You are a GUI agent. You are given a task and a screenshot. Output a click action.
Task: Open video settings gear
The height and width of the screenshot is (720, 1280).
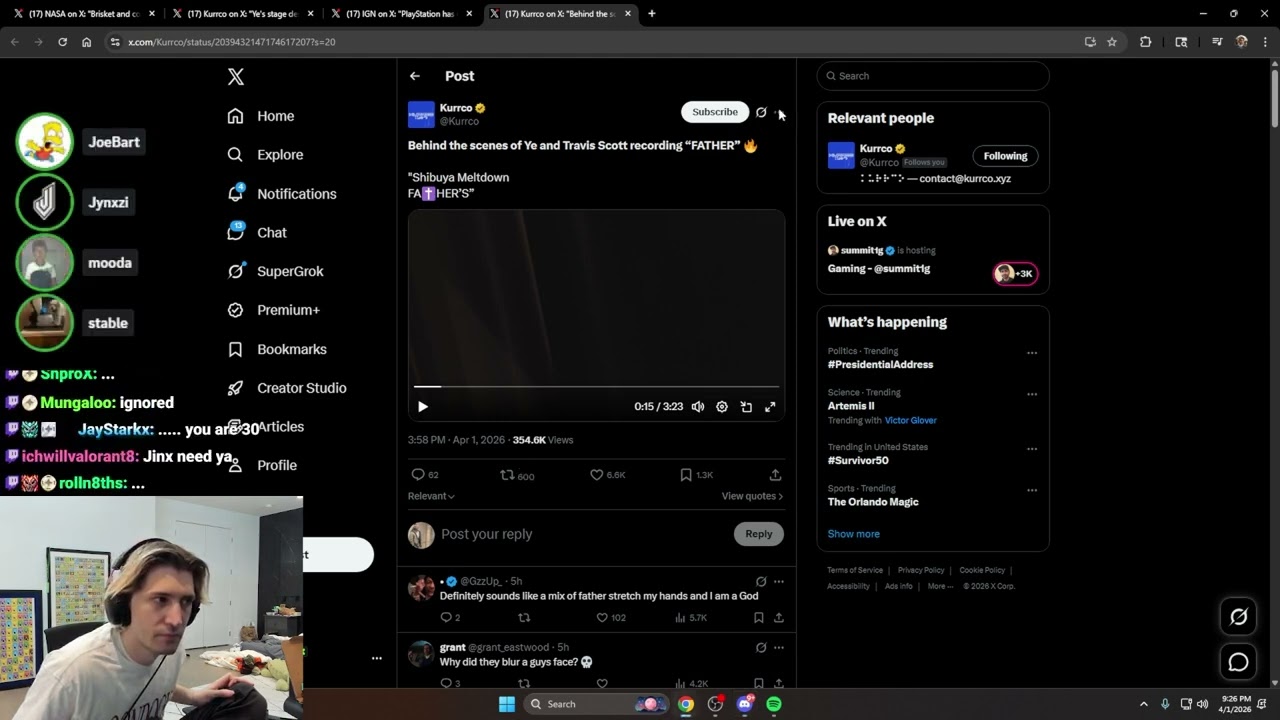[x=722, y=407]
